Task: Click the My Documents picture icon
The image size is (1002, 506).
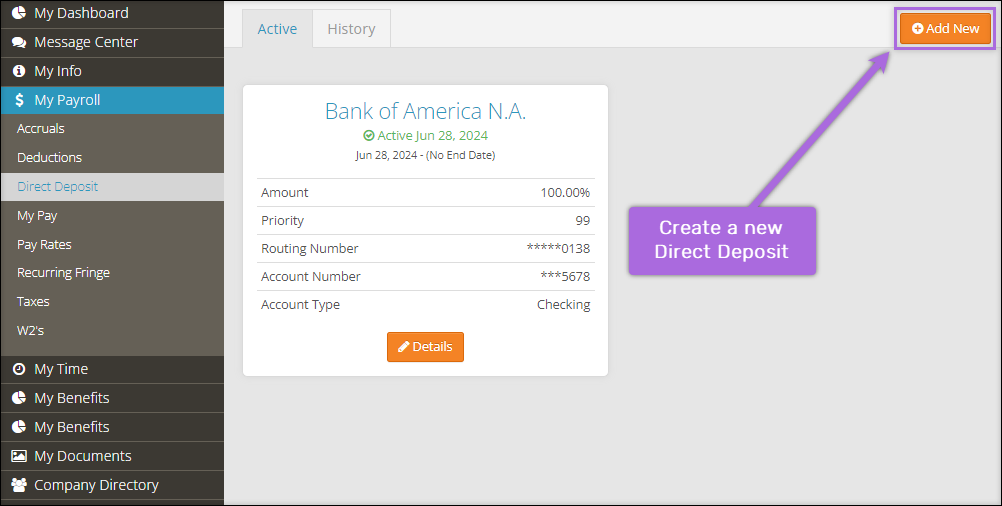Action: (19, 456)
